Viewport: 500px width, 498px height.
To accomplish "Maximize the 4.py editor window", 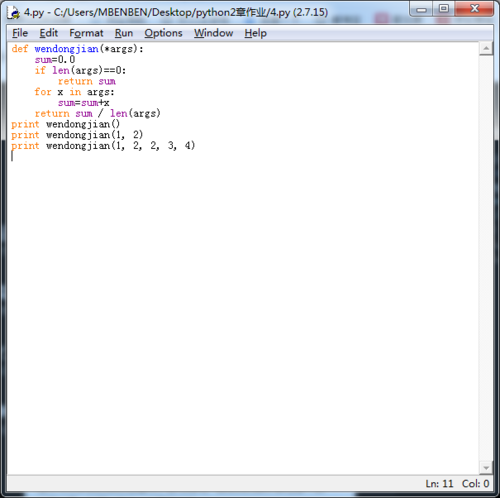I will click(444, 9).
